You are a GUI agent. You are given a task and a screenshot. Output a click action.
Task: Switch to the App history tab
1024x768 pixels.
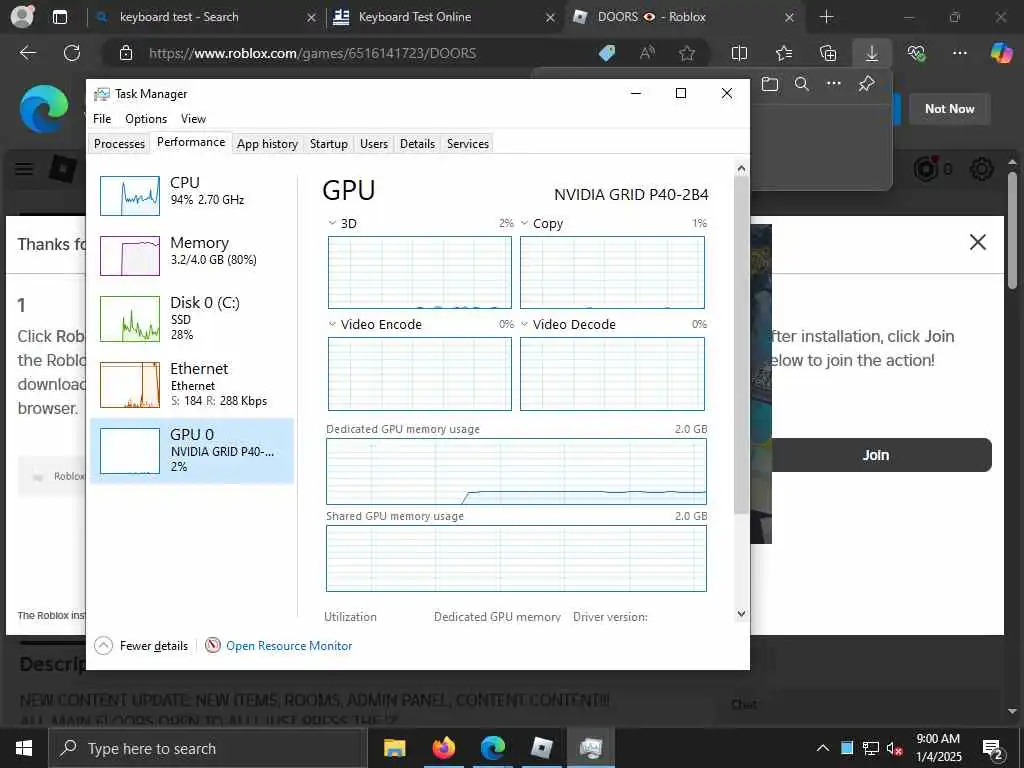[267, 144]
